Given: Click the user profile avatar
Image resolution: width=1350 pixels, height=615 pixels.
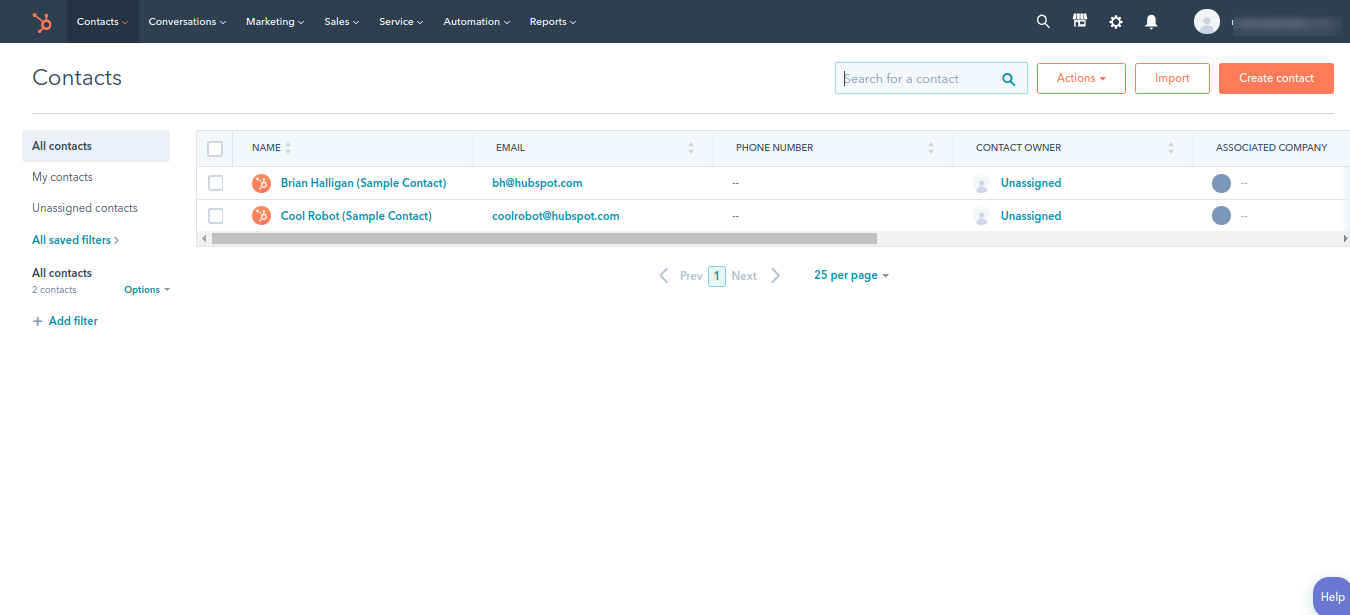Looking at the screenshot, I should click(1206, 21).
